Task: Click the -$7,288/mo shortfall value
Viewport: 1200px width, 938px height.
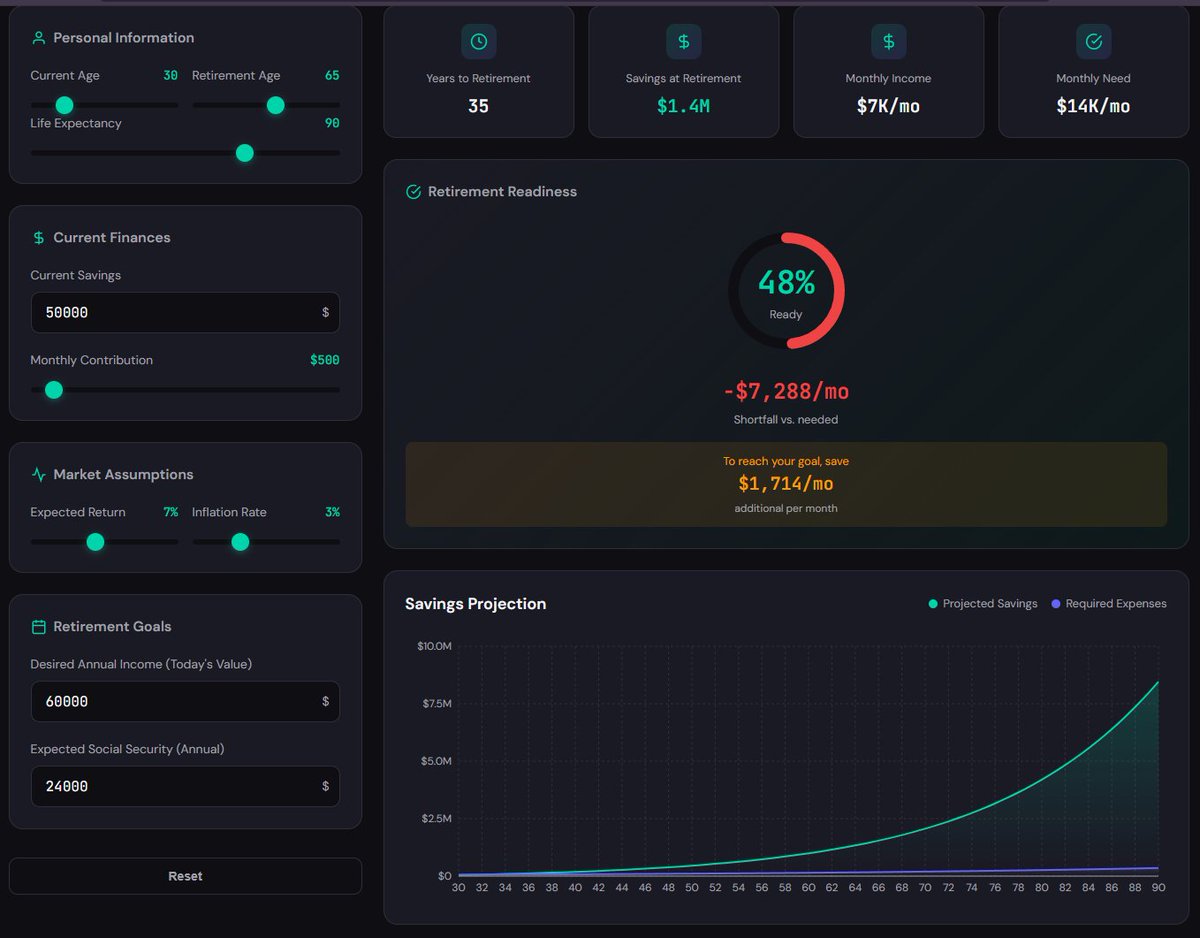Action: pyautogui.click(x=786, y=391)
